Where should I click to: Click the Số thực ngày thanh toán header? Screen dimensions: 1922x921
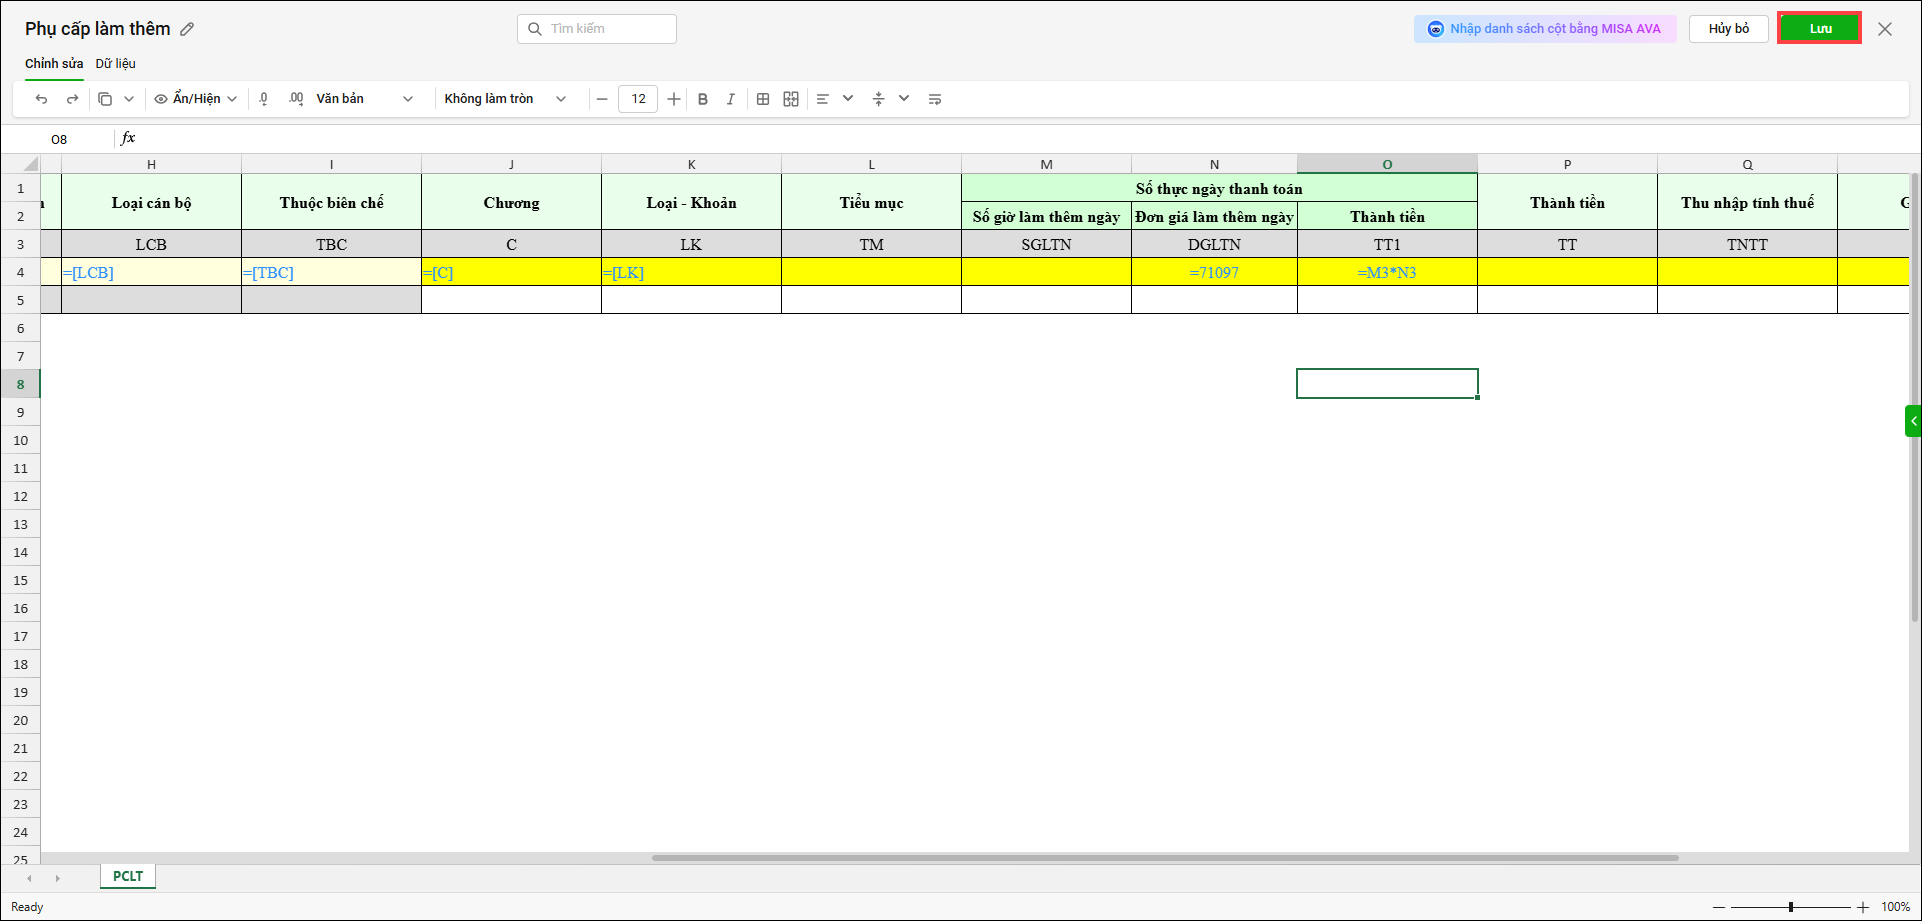click(x=1219, y=188)
